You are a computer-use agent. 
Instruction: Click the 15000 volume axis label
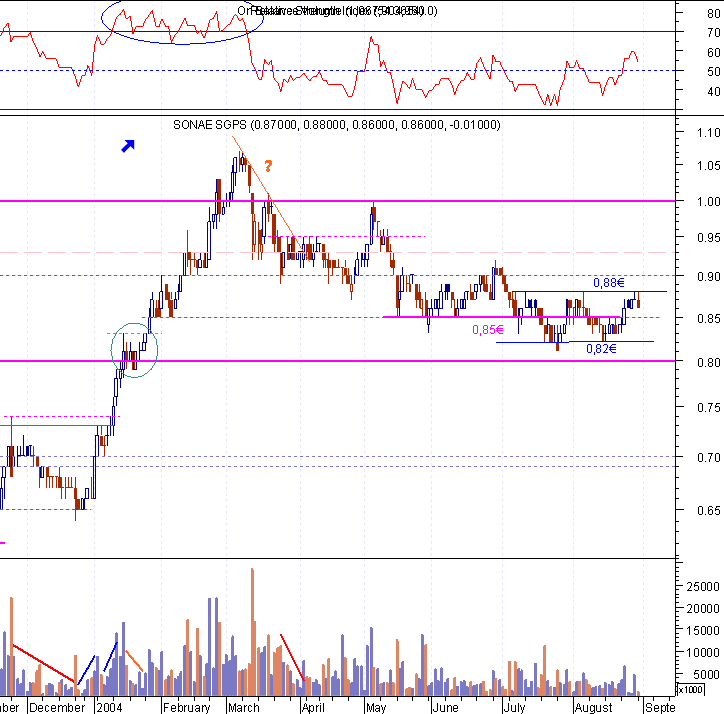[x=703, y=630]
